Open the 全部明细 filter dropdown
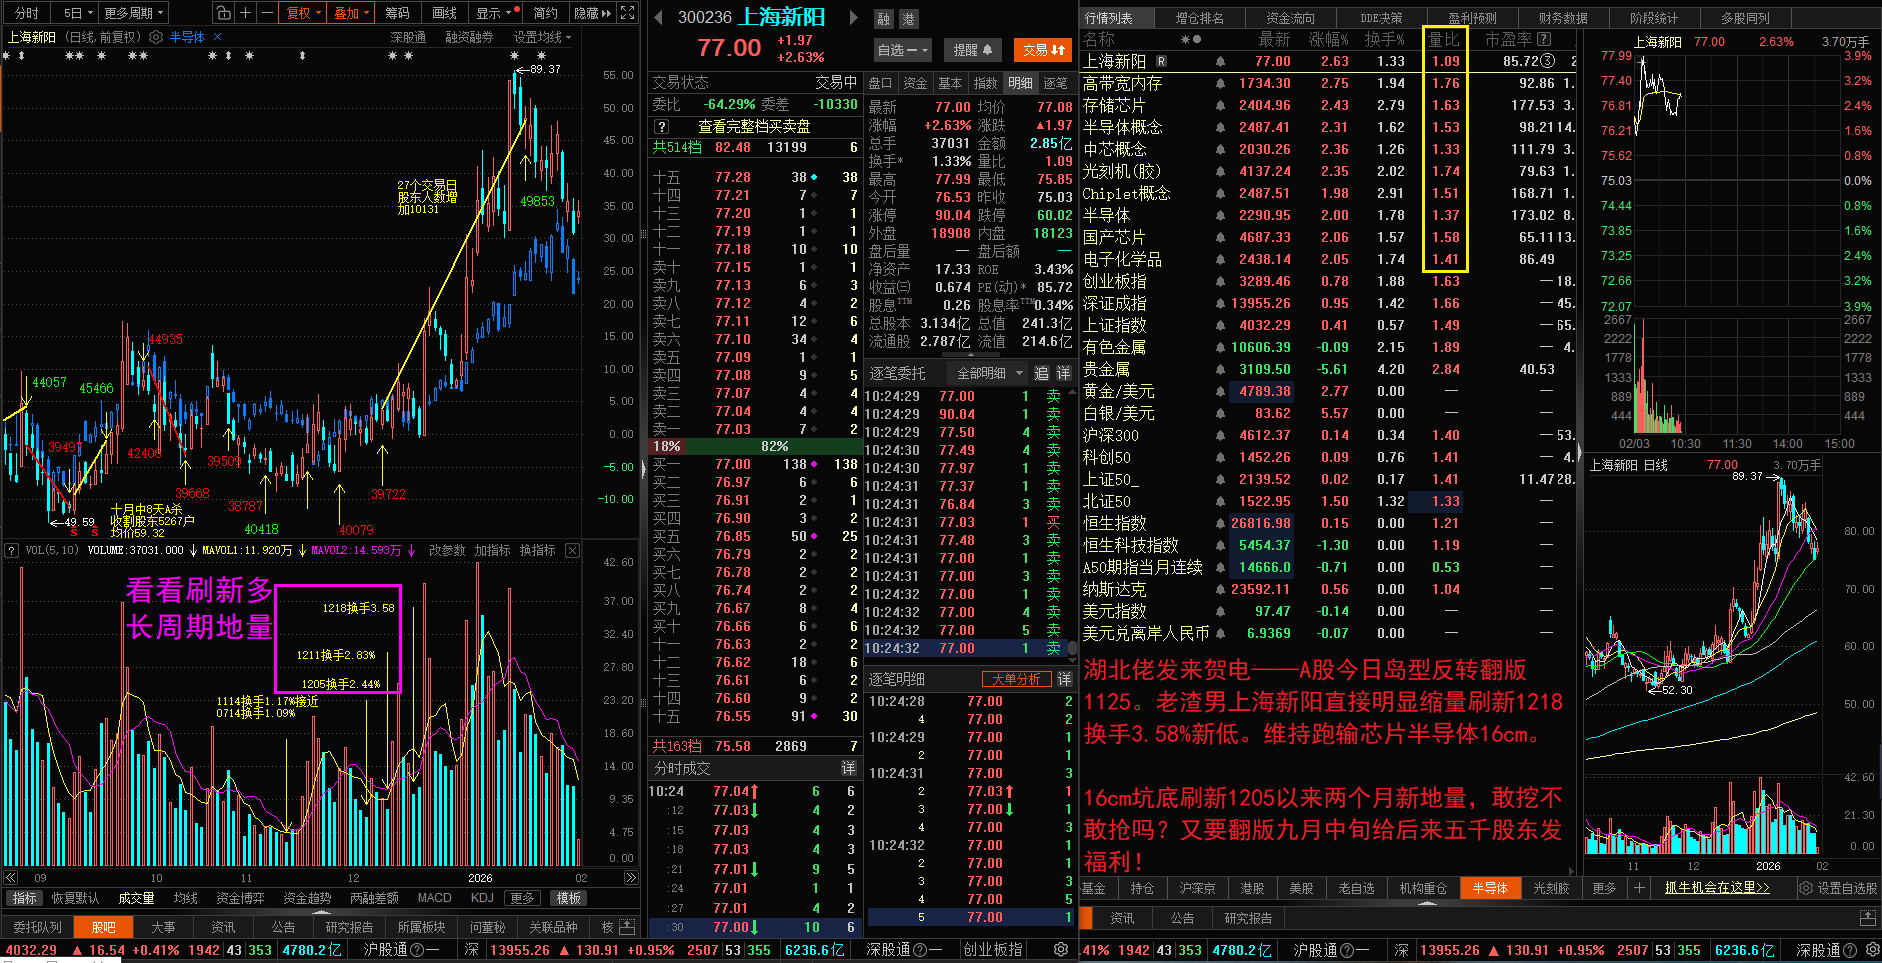This screenshot has height=963, width=1882. [x=990, y=373]
